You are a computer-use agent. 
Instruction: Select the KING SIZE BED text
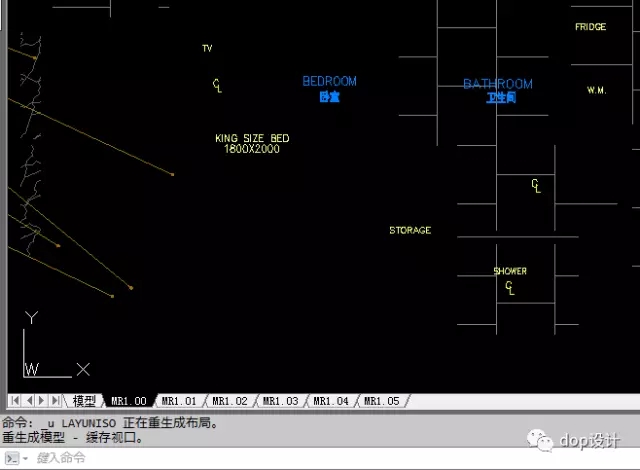252,138
